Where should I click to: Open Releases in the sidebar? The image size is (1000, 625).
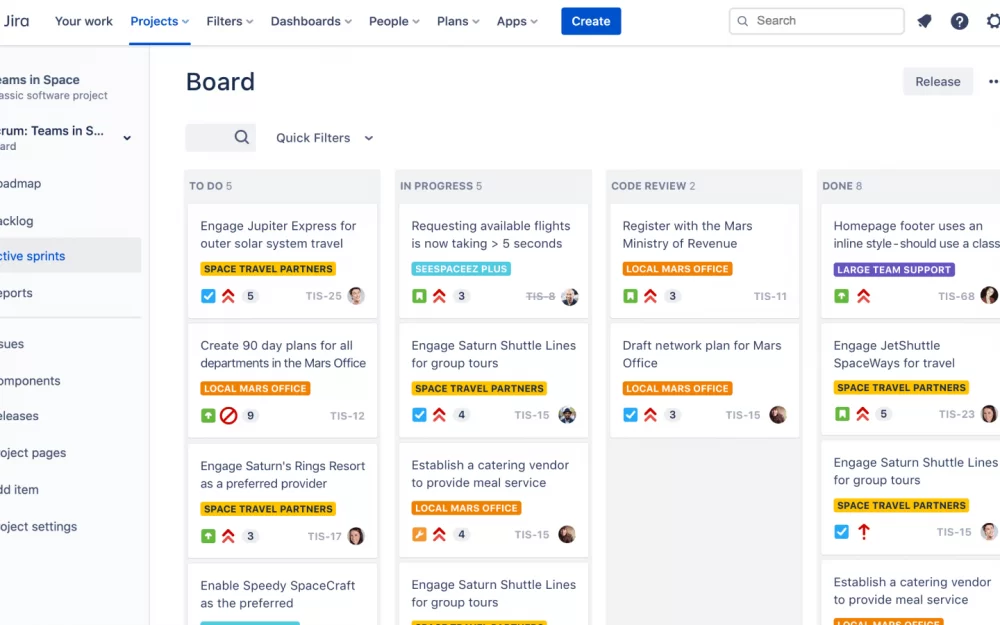click(19, 416)
